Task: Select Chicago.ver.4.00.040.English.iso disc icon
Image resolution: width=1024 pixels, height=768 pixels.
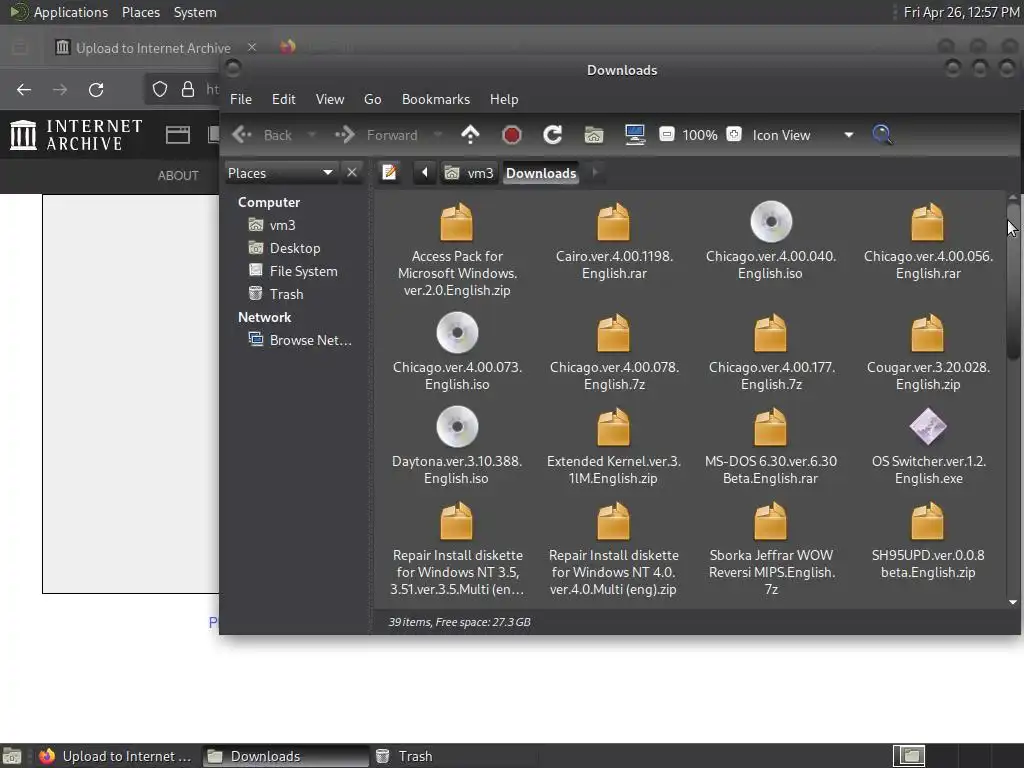Action: point(771,221)
